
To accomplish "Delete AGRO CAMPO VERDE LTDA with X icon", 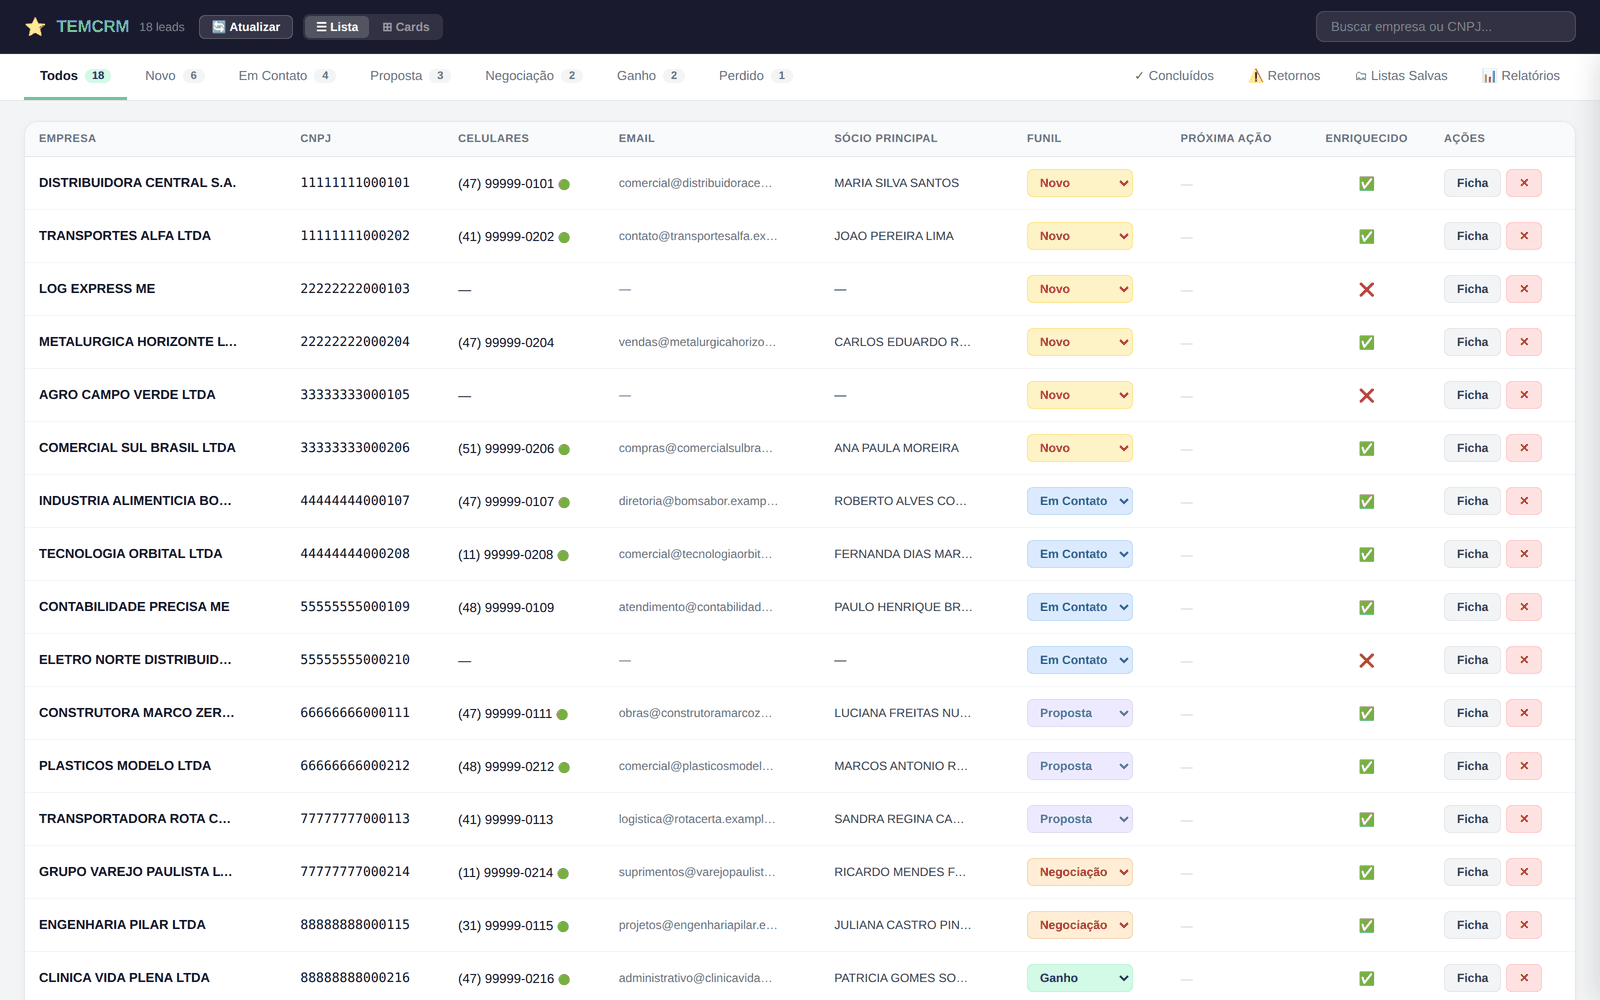I will (x=1524, y=395).
